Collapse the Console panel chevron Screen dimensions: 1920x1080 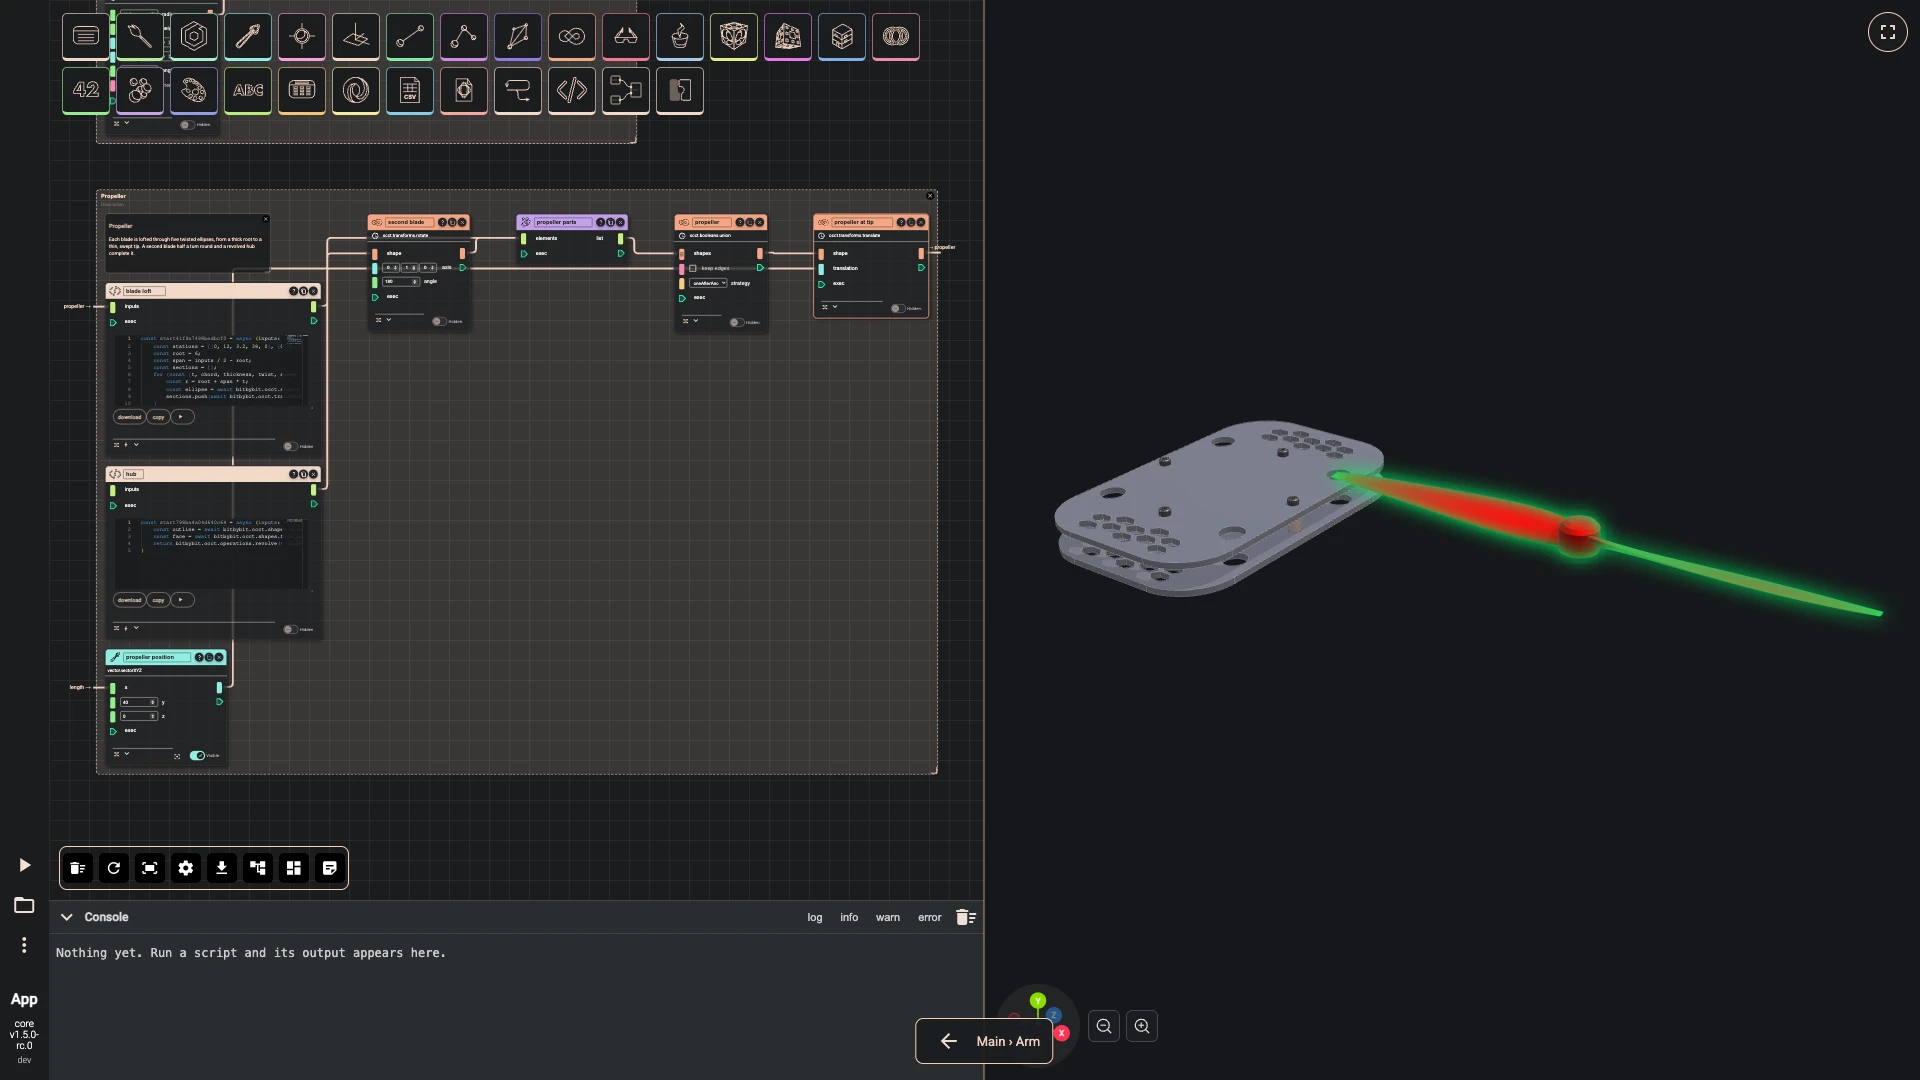coord(67,917)
